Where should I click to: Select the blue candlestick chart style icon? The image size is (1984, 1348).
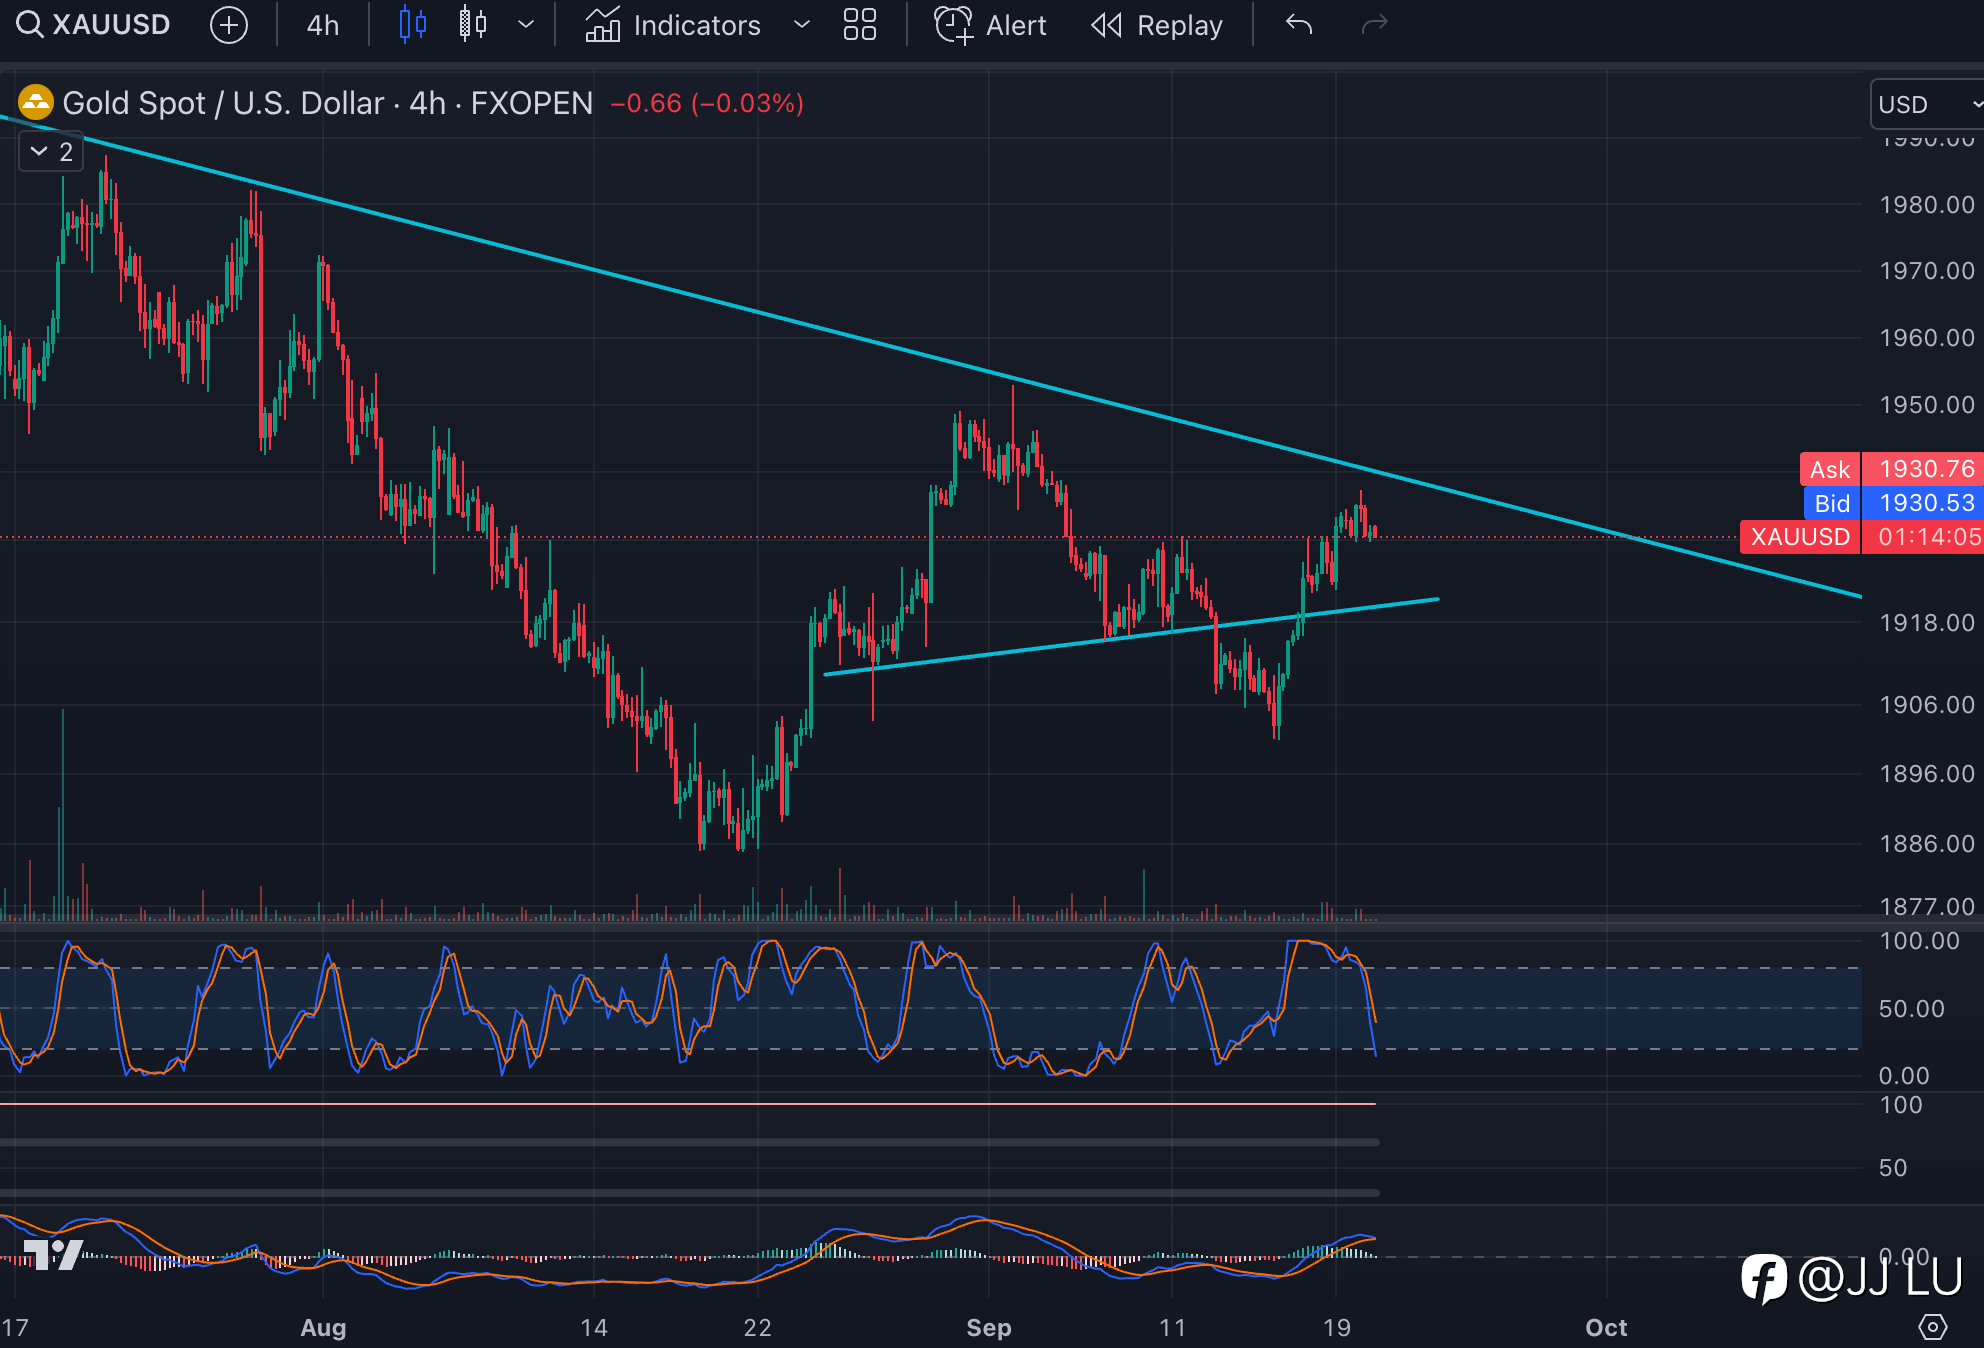click(412, 25)
